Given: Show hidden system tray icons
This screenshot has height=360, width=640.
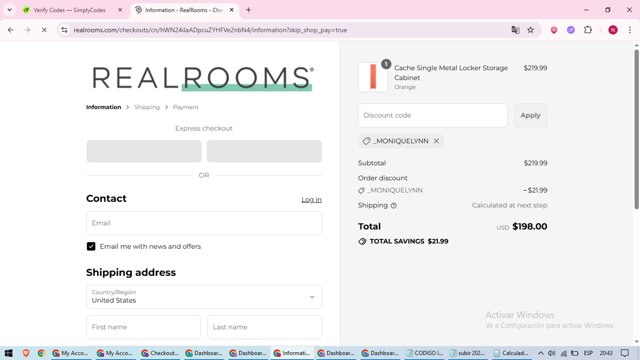Looking at the screenshot, I should [x=540, y=353].
